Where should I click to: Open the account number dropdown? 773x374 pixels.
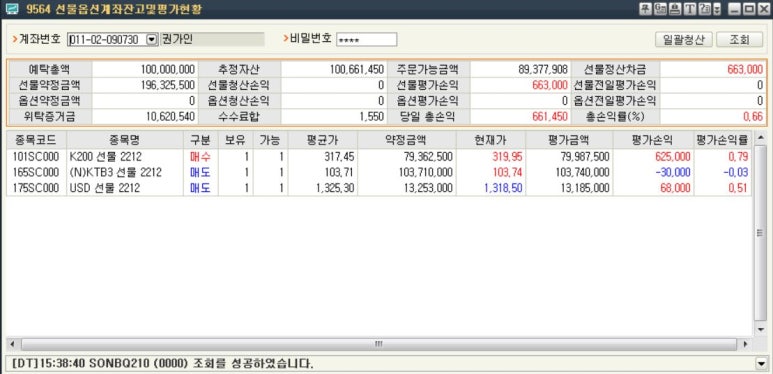click(x=152, y=40)
